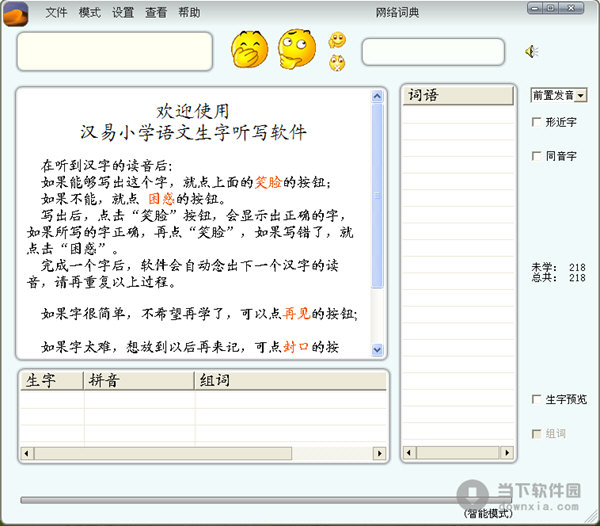Screen dimensions: 600x526
Task: Open the 文件 menu
Action: [56, 13]
